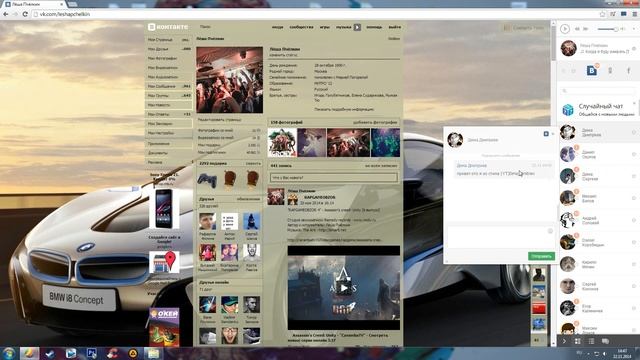
Task: Switch sidebar to grid view icon
Action: (x=578, y=341)
